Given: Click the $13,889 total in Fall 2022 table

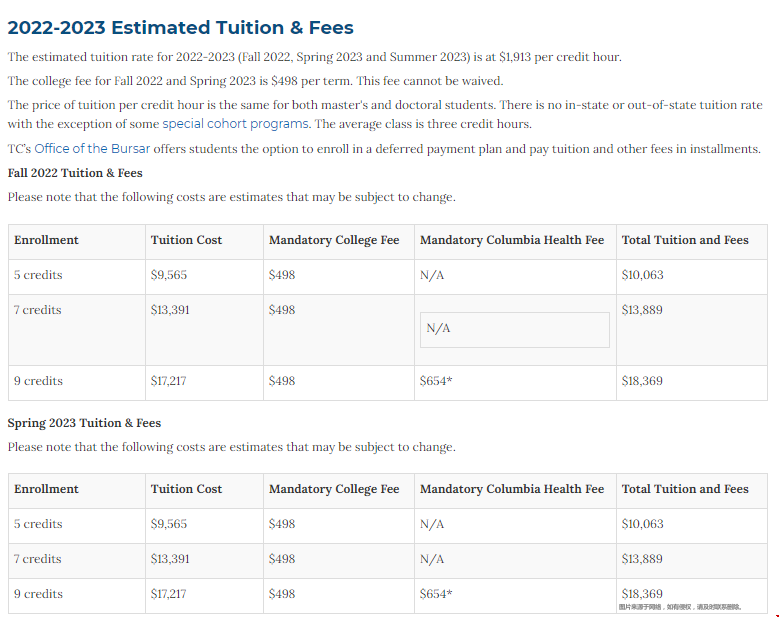Looking at the screenshot, I should [642, 310].
